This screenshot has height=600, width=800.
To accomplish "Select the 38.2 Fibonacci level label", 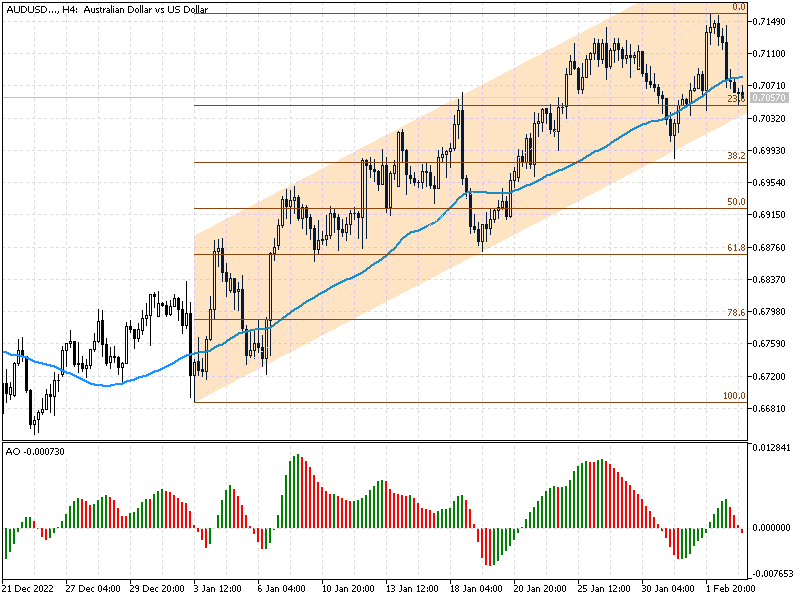I will (736, 156).
